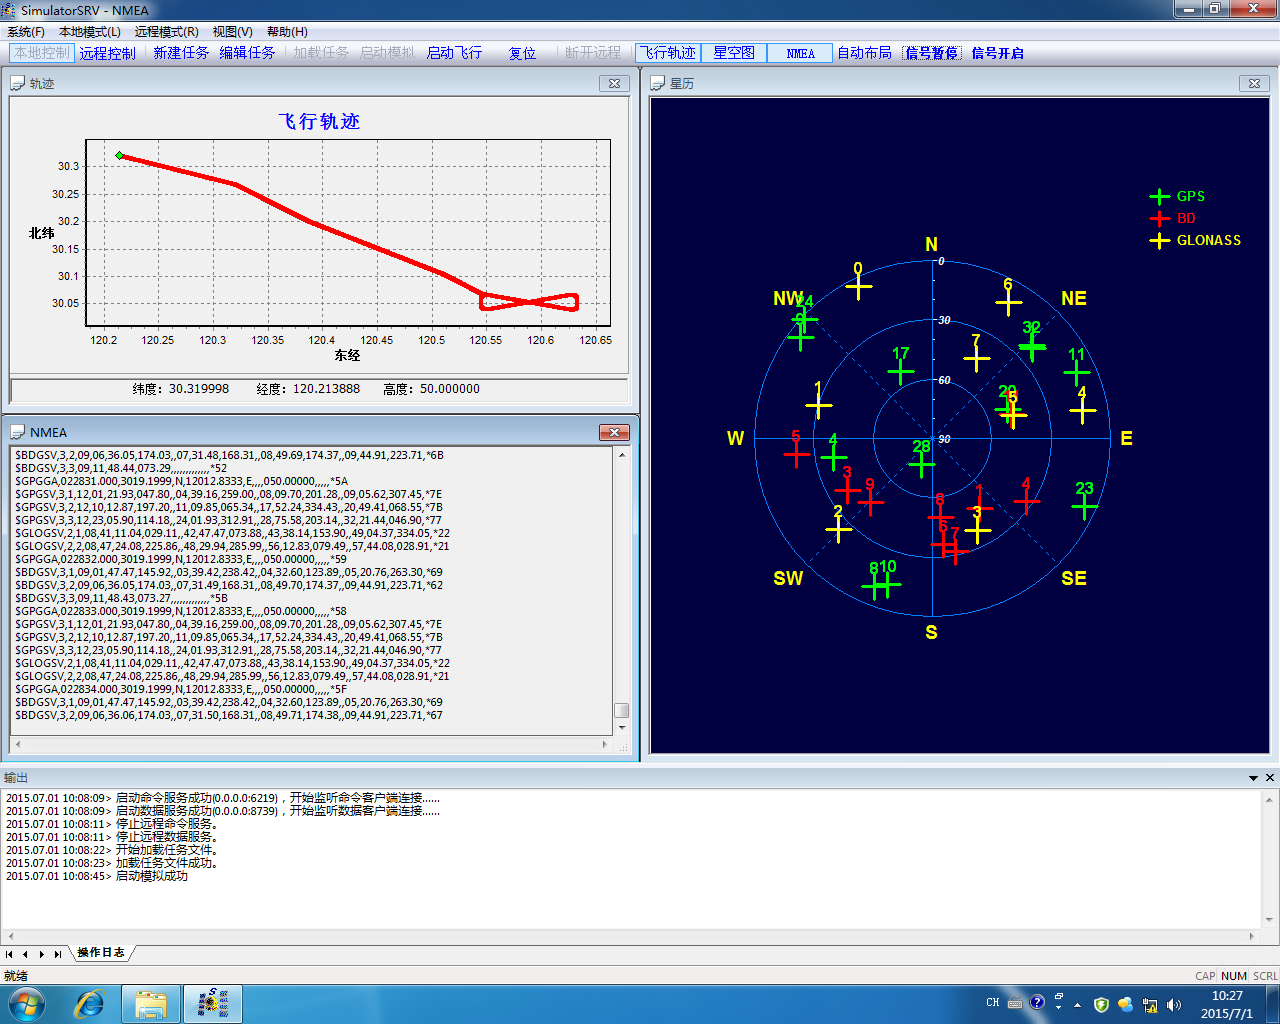Click 经度: 120.213888 readout
1280x1024 pixels.
(x=308, y=389)
